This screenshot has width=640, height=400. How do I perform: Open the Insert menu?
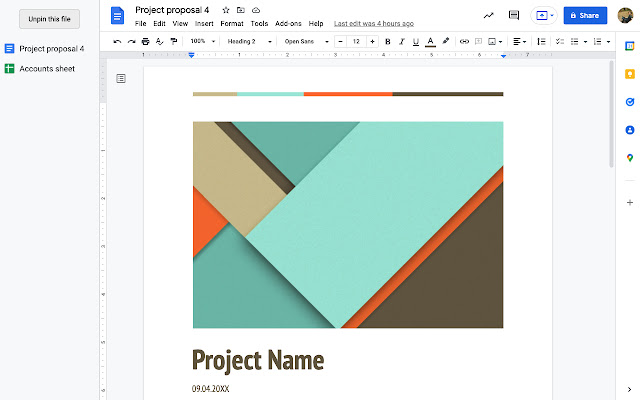tap(204, 23)
